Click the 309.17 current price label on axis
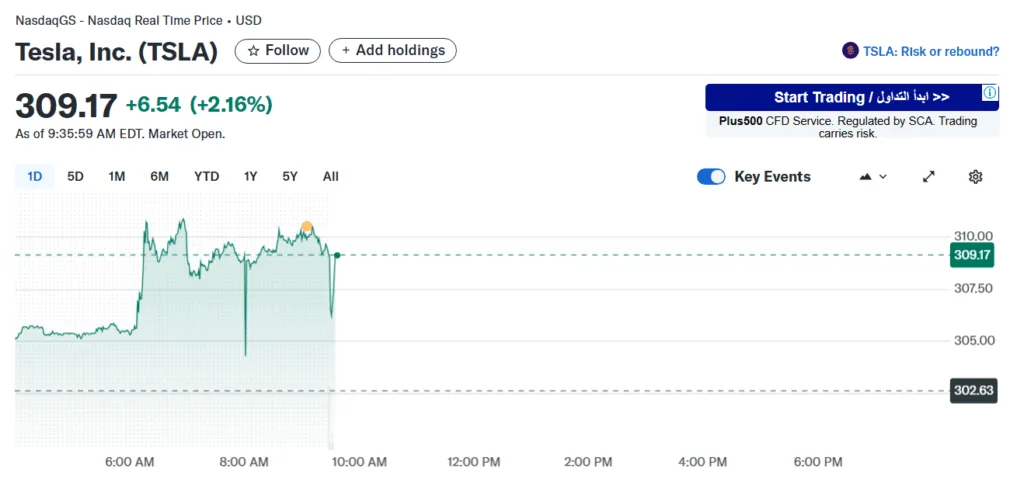Viewport: 1024px width, 482px height. (x=972, y=255)
